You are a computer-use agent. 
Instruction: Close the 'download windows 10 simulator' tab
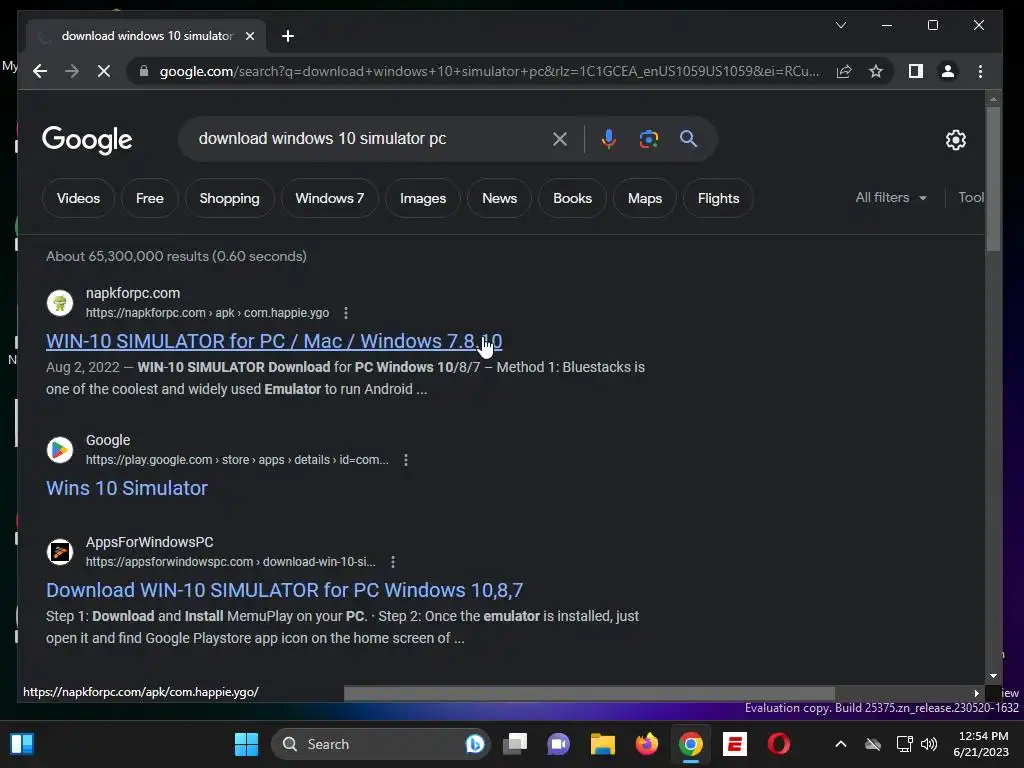(x=249, y=36)
